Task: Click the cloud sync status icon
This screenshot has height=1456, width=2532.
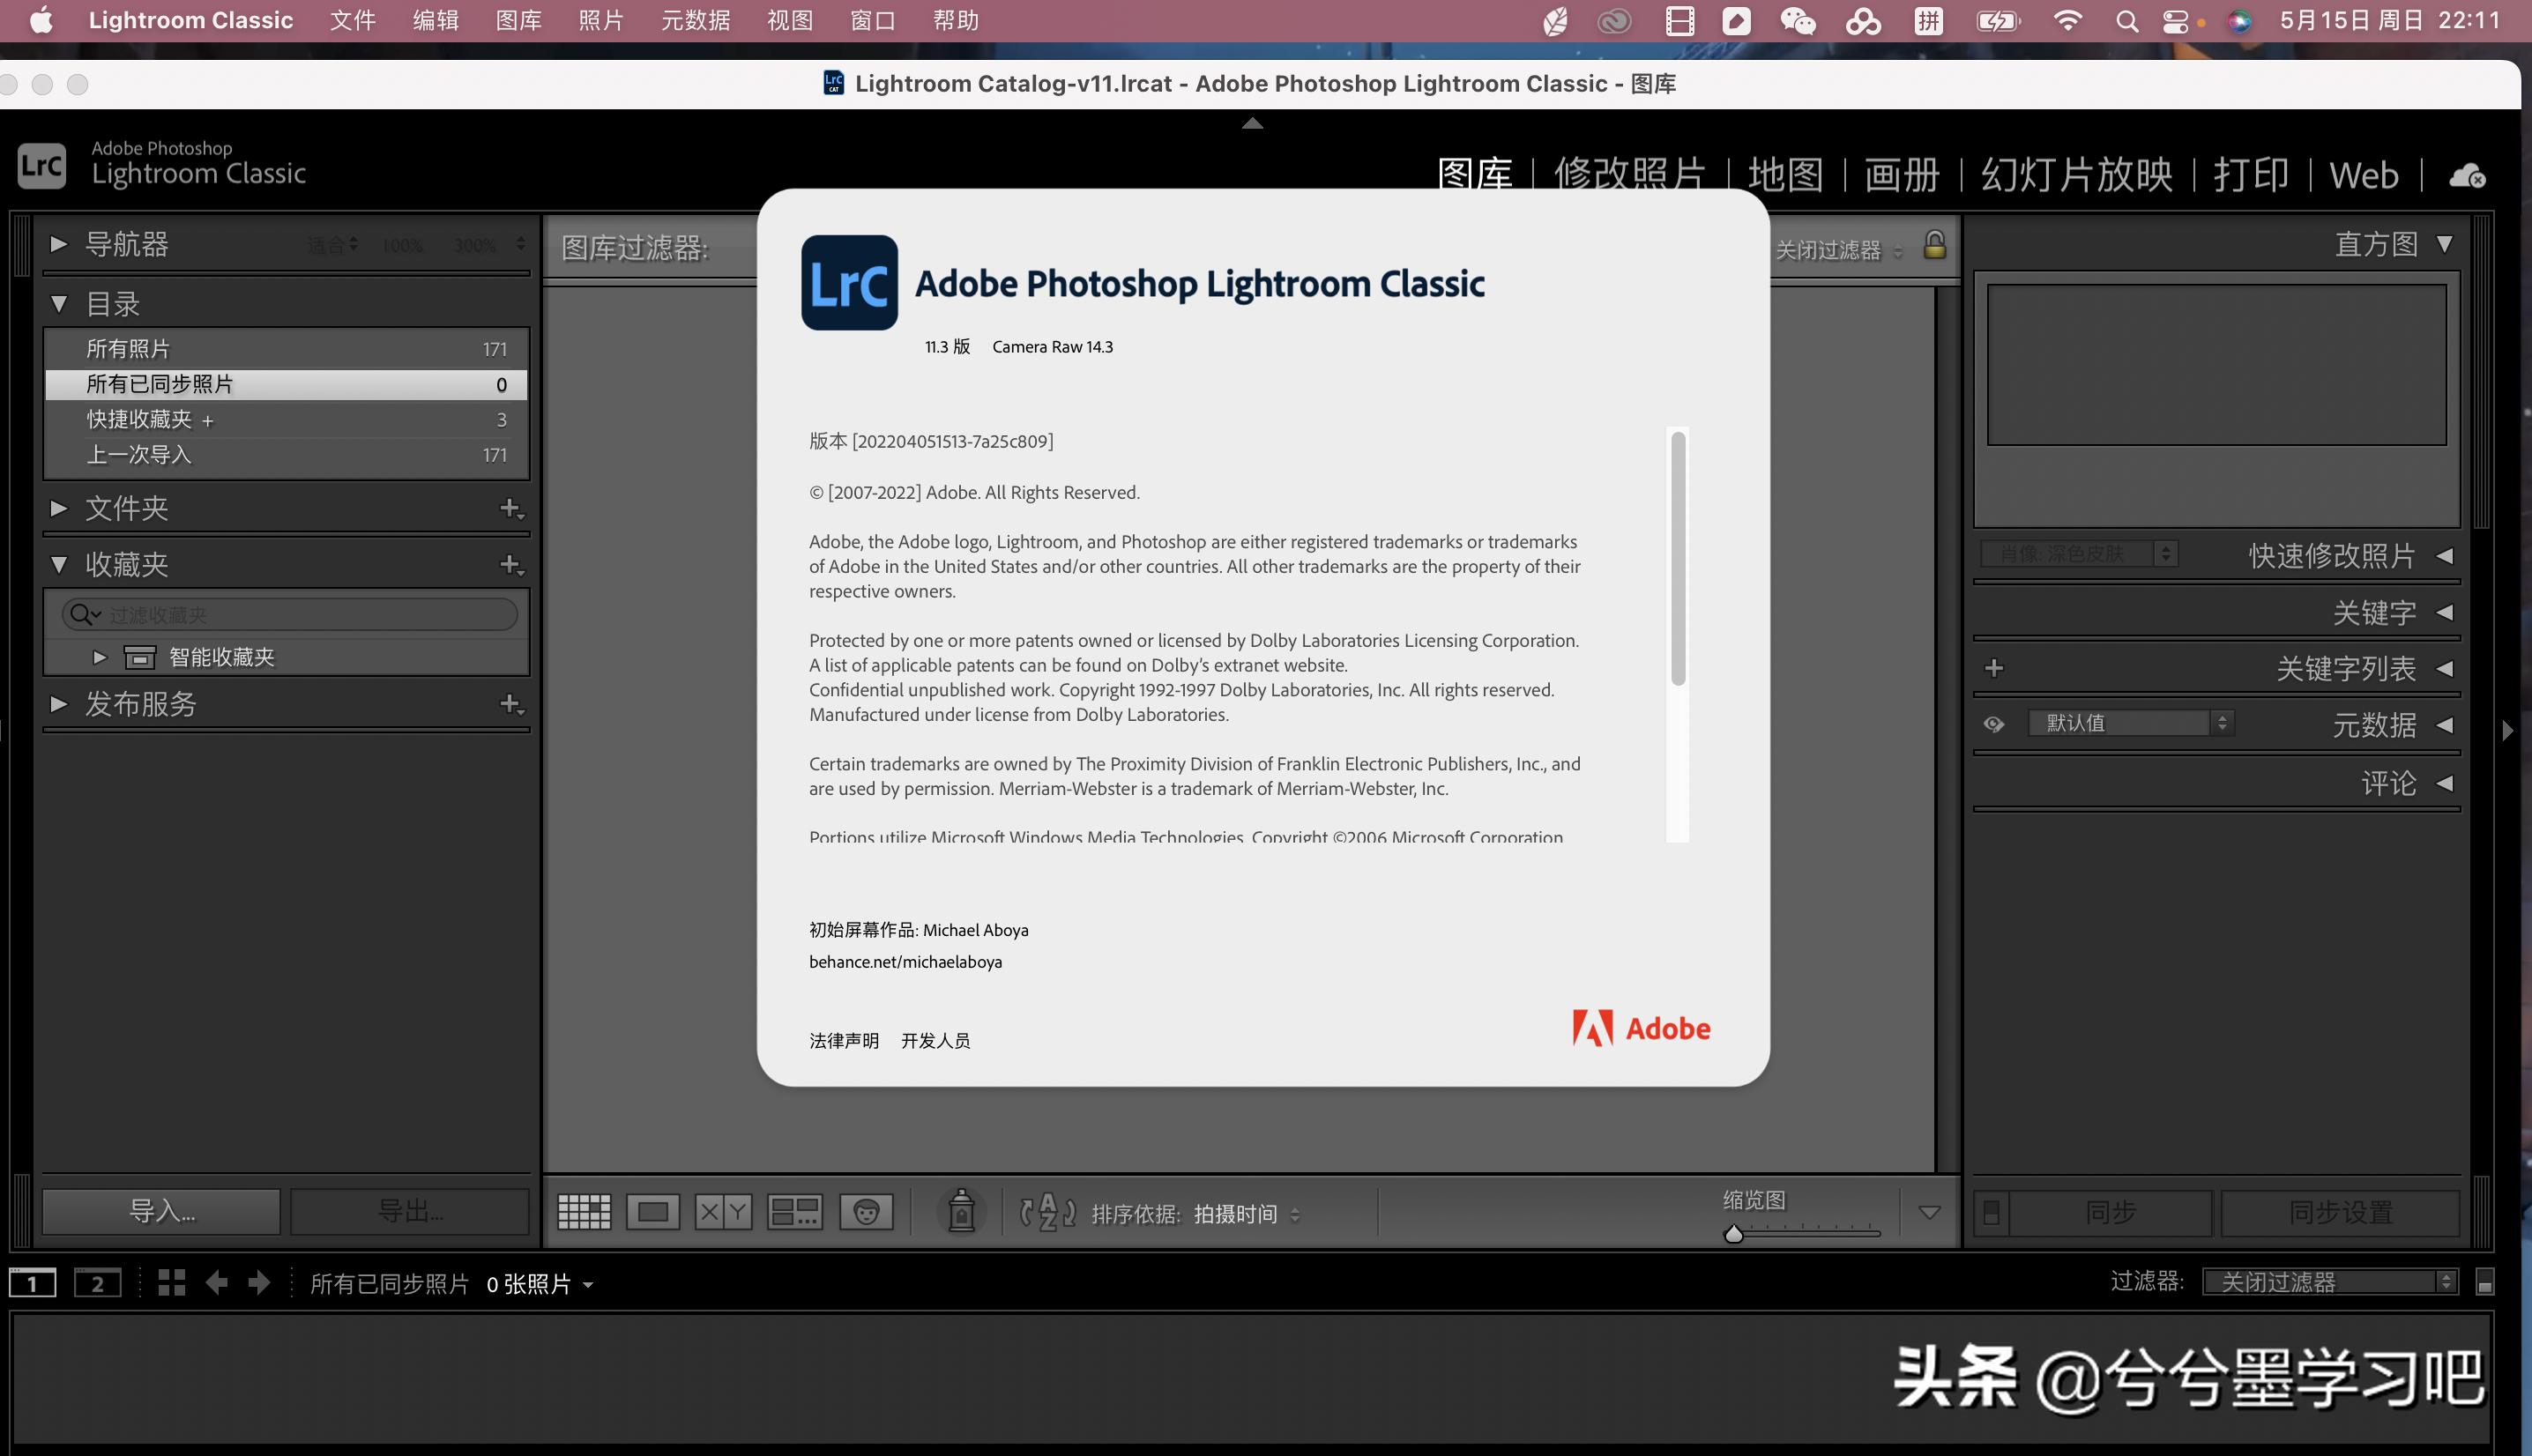Action: pos(2467,175)
